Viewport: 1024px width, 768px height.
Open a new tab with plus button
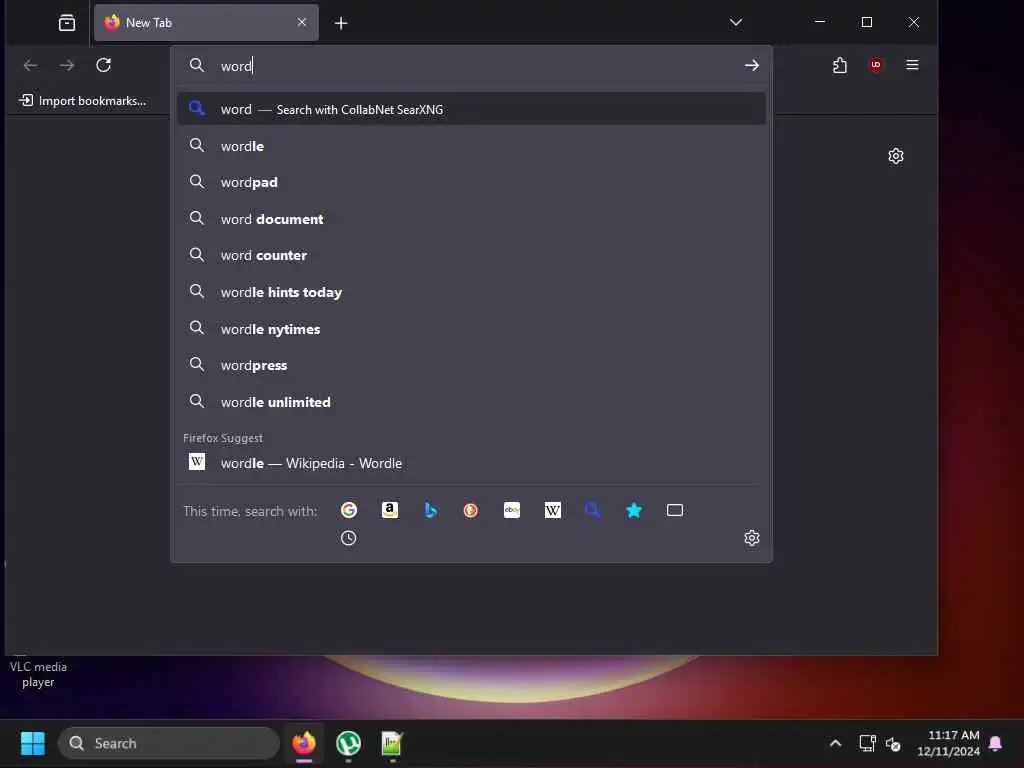click(x=341, y=24)
